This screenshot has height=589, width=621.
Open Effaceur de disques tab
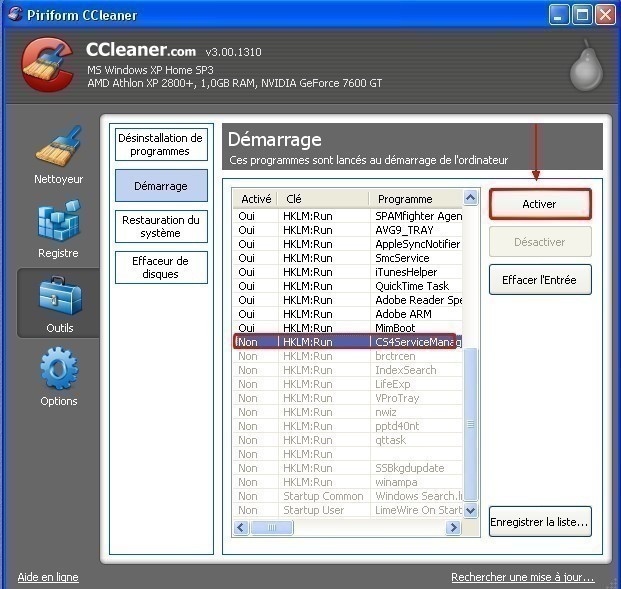[160, 267]
